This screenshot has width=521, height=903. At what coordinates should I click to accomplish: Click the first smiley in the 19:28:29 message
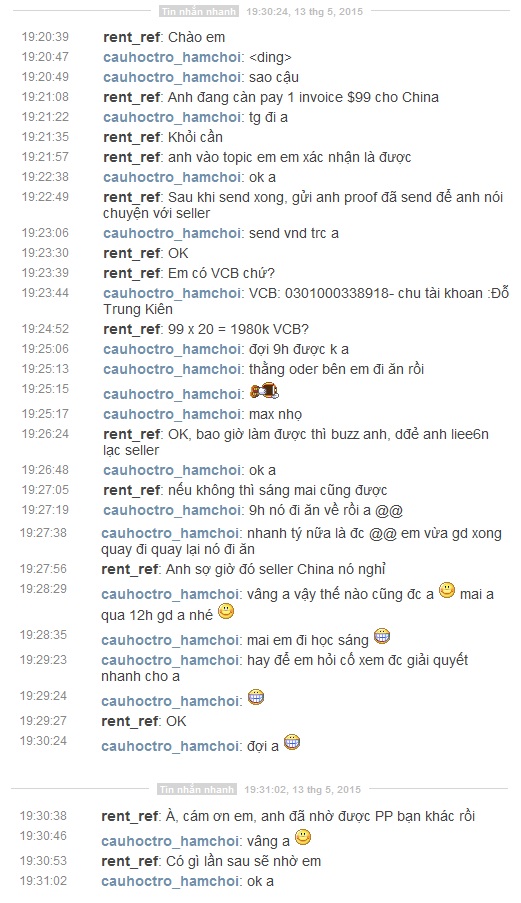point(447,590)
